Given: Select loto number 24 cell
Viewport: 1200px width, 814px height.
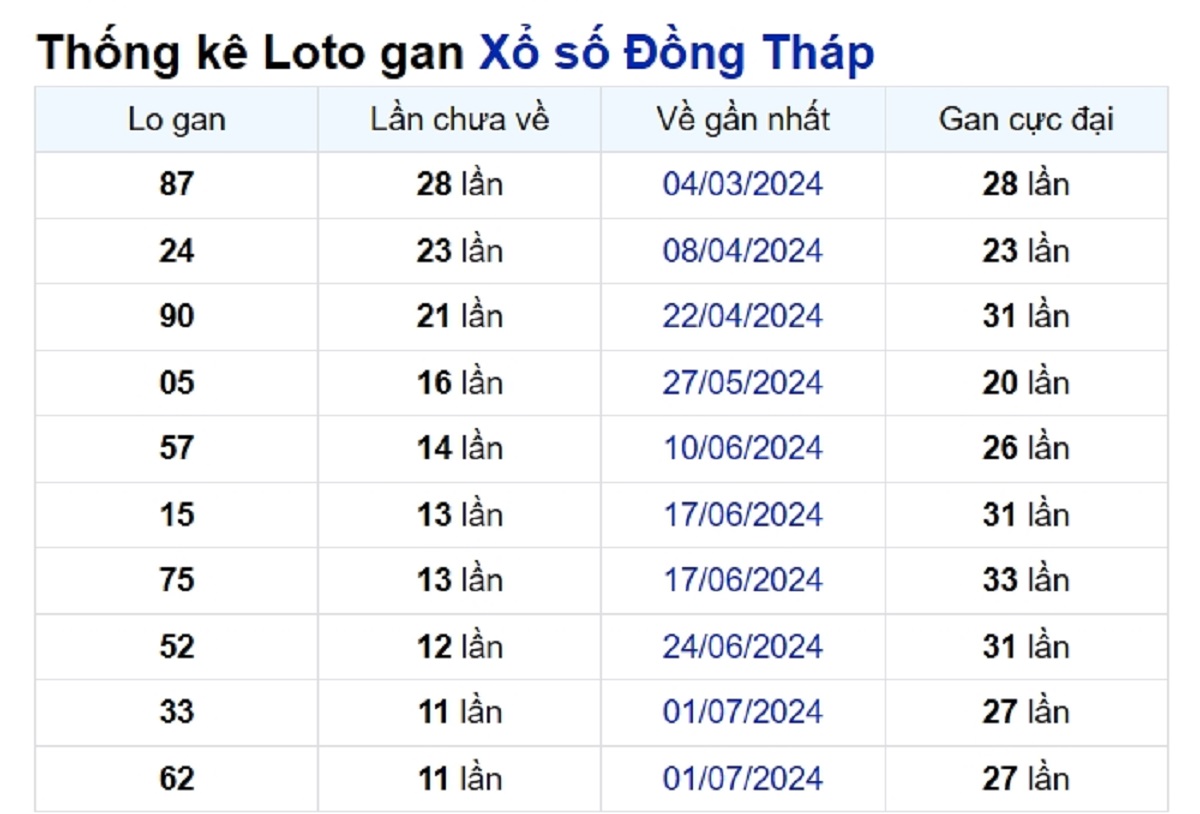Looking at the screenshot, I should 177,251.
